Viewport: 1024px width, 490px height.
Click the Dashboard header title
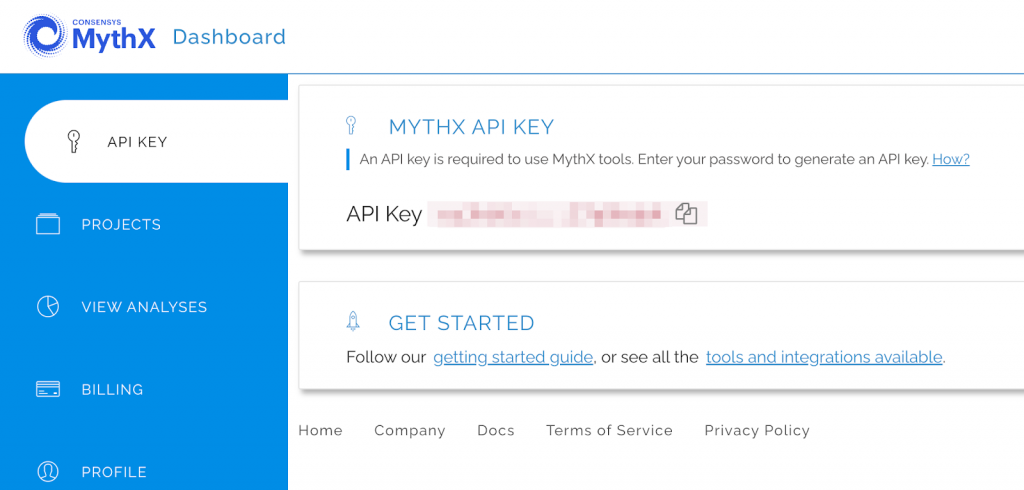[229, 37]
